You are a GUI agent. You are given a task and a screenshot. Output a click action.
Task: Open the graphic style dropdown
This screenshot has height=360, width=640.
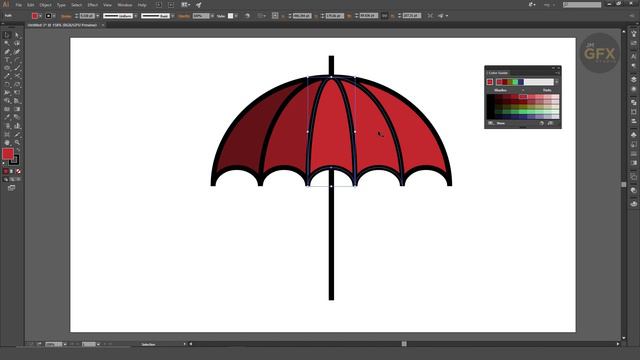[x=236, y=16]
